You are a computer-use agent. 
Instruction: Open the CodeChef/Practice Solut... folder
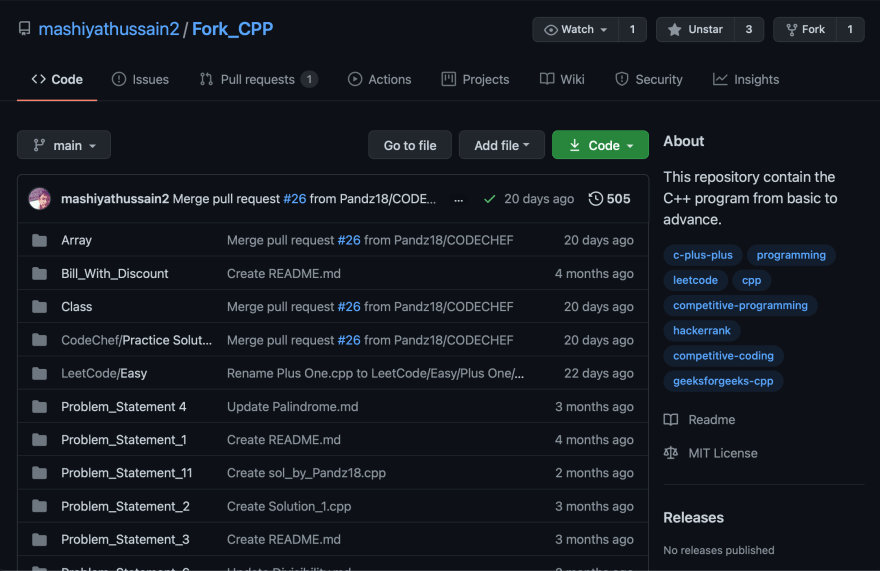pos(136,340)
